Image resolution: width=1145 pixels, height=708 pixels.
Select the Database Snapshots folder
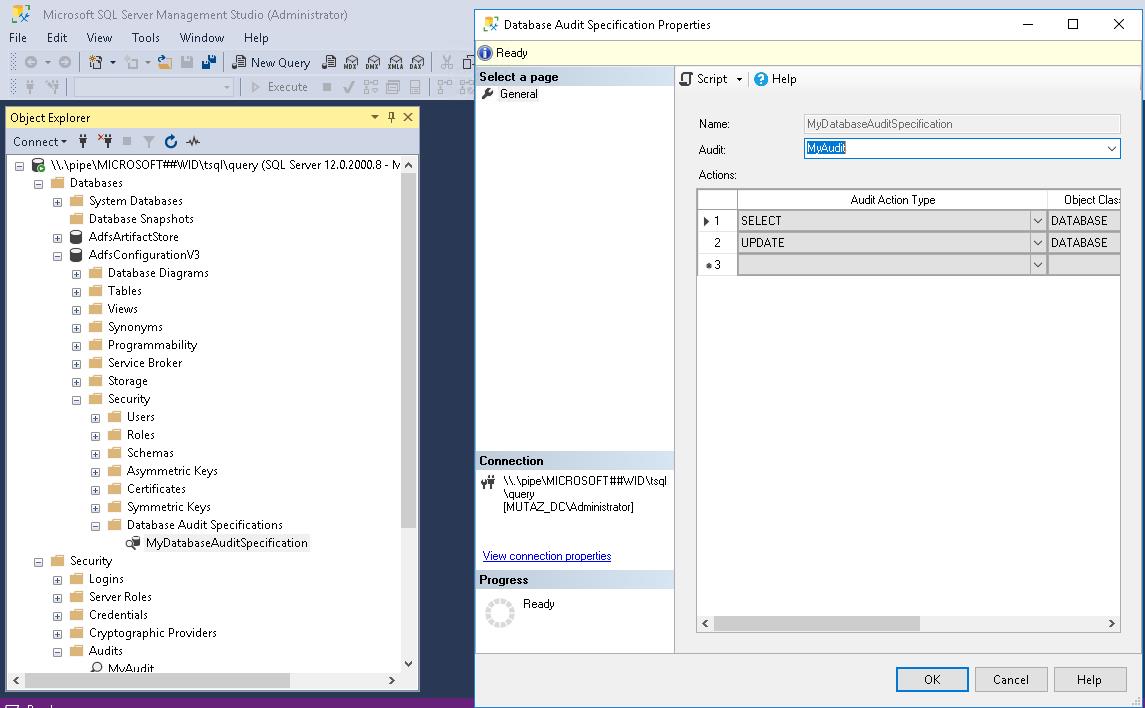coord(141,219)
